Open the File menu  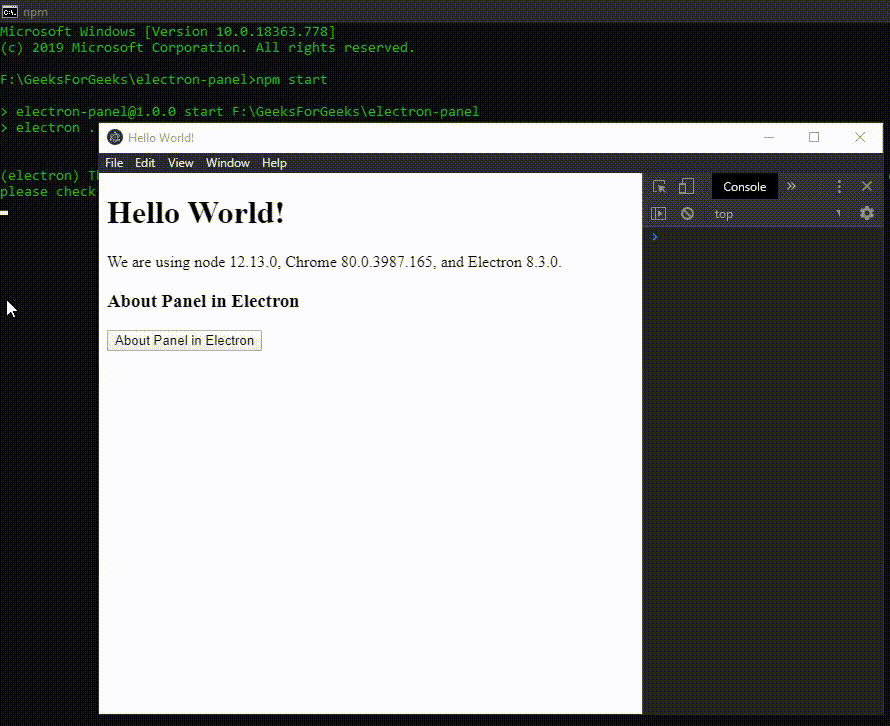click(114, 163)
